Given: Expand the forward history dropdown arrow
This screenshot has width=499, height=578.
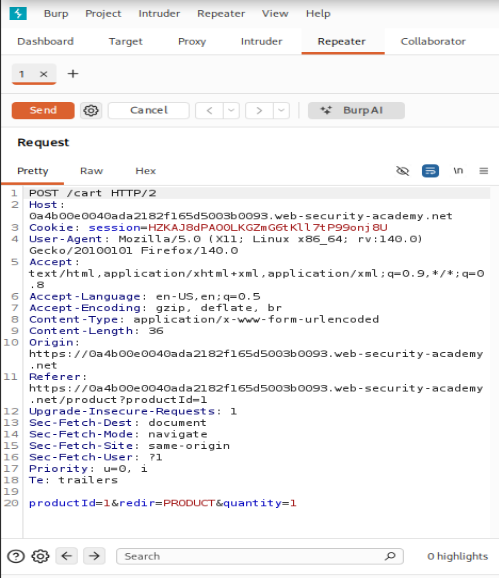Looking at the screenshot, I should pos(281,110).
